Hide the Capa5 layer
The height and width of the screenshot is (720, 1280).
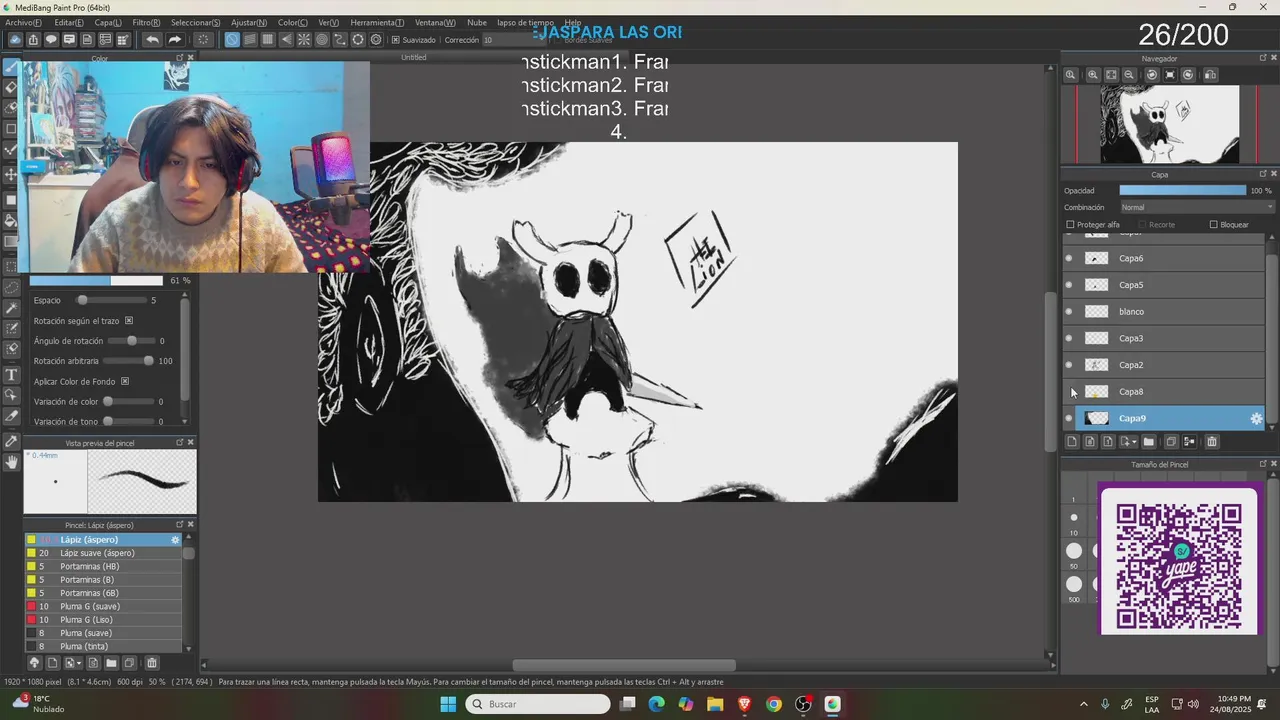tap(1069, 285)
